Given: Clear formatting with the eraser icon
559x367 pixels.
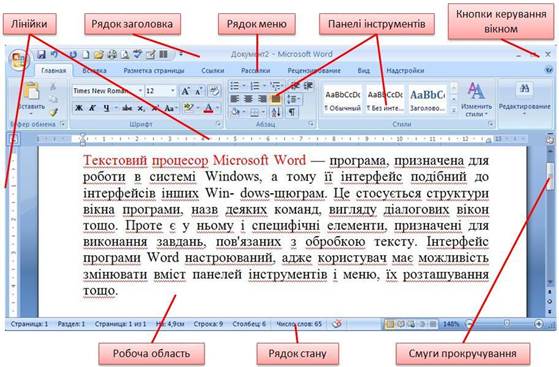Looking at the screenshot, I should pos(214,91).
